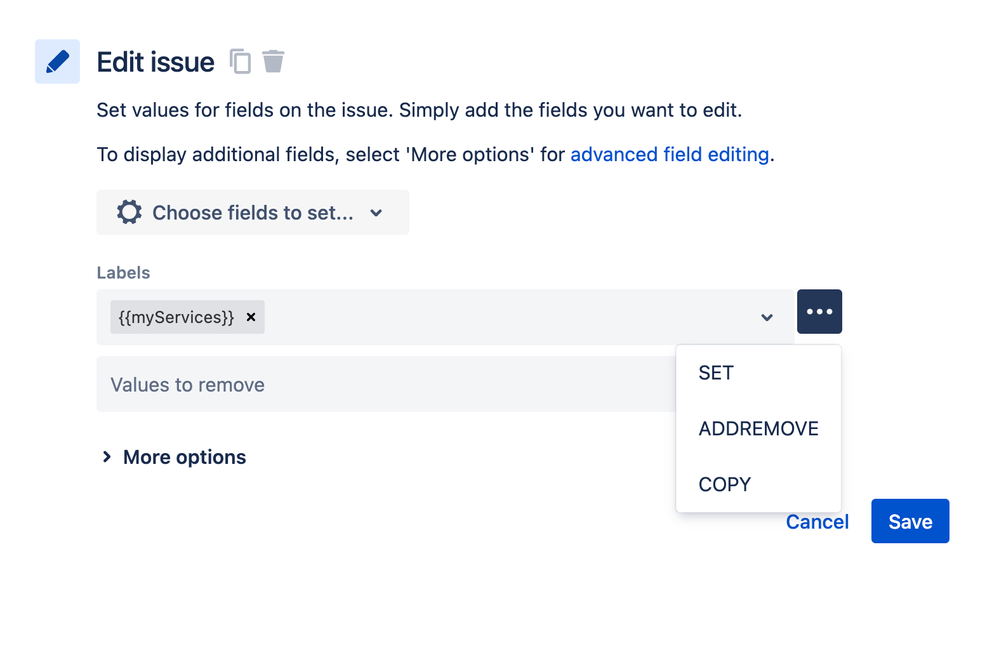Cancel editing the issue action

(817, 522)
